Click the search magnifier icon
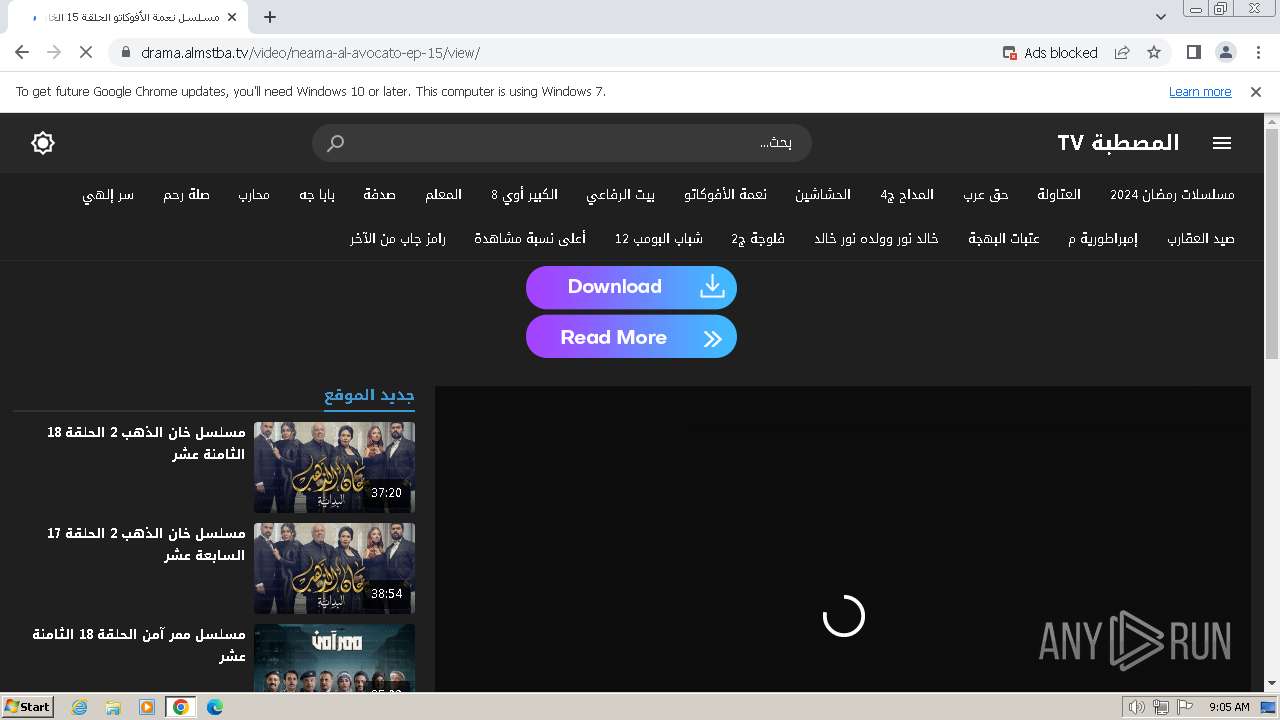Image resolution: width=1280 pixels, height=720 pixels. coord(336,143)
